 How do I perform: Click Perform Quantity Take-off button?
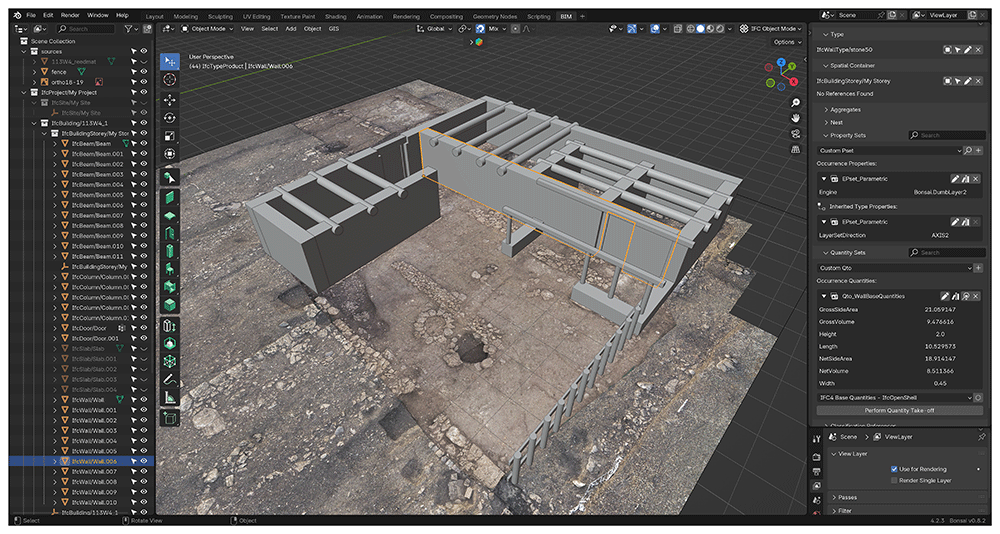pyautogui.click(x=899, y=411)
